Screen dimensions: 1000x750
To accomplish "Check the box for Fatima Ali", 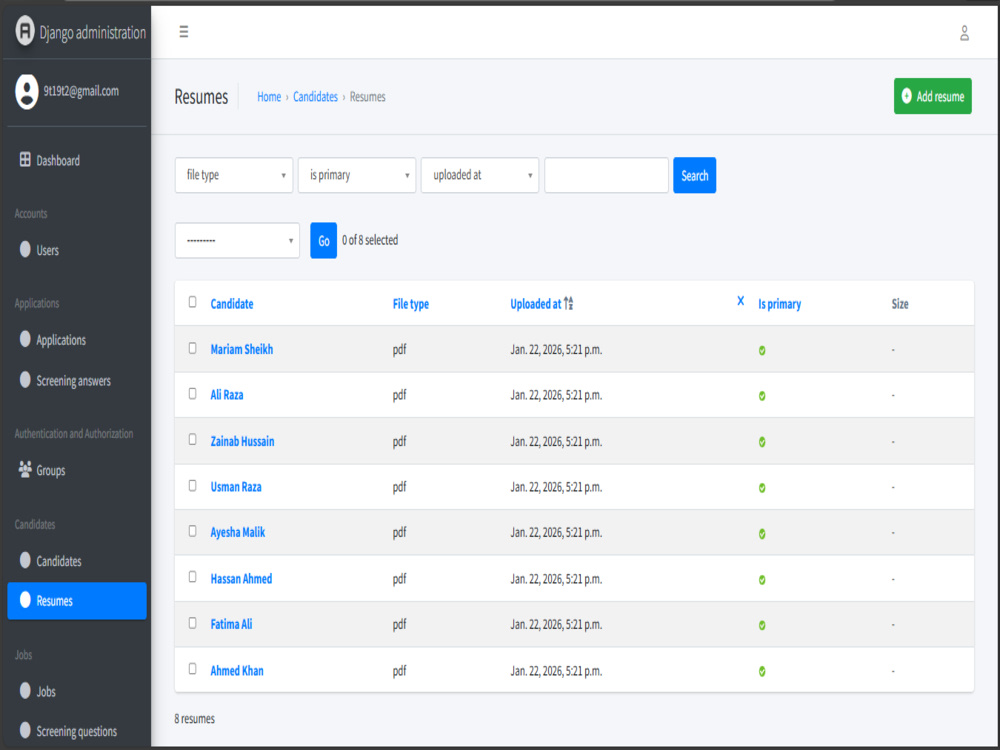I will [x=193, y=623].
